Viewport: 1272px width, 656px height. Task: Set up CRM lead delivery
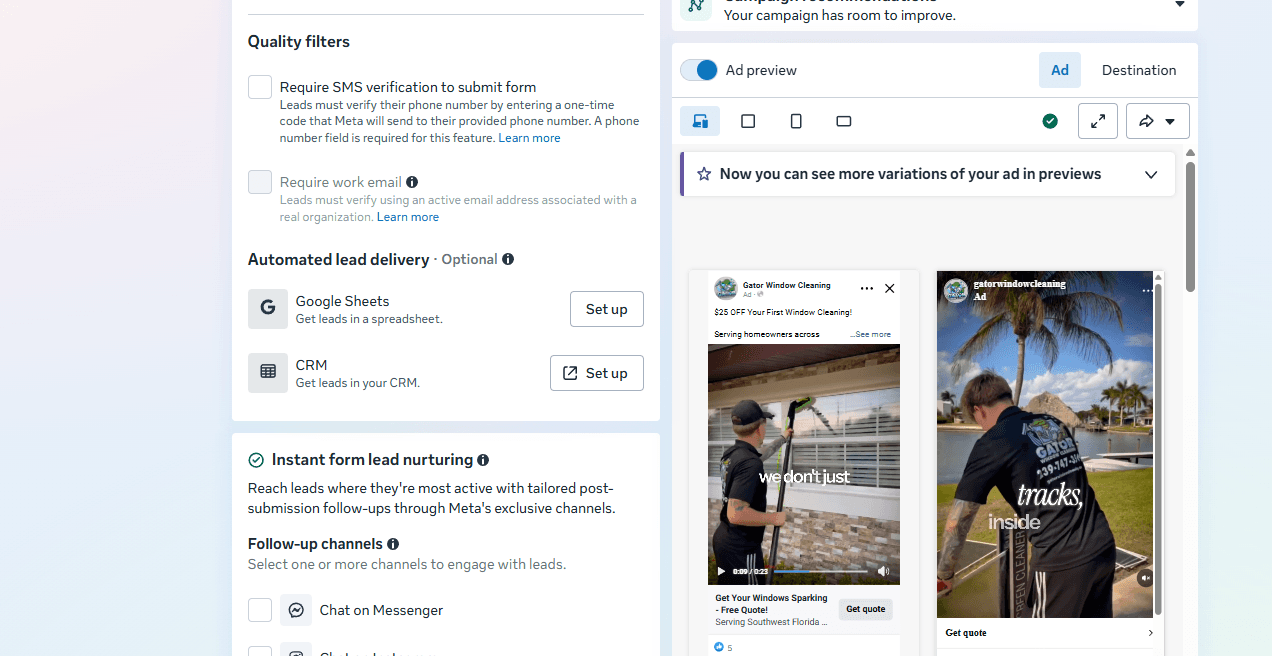(x=597, y=373)
